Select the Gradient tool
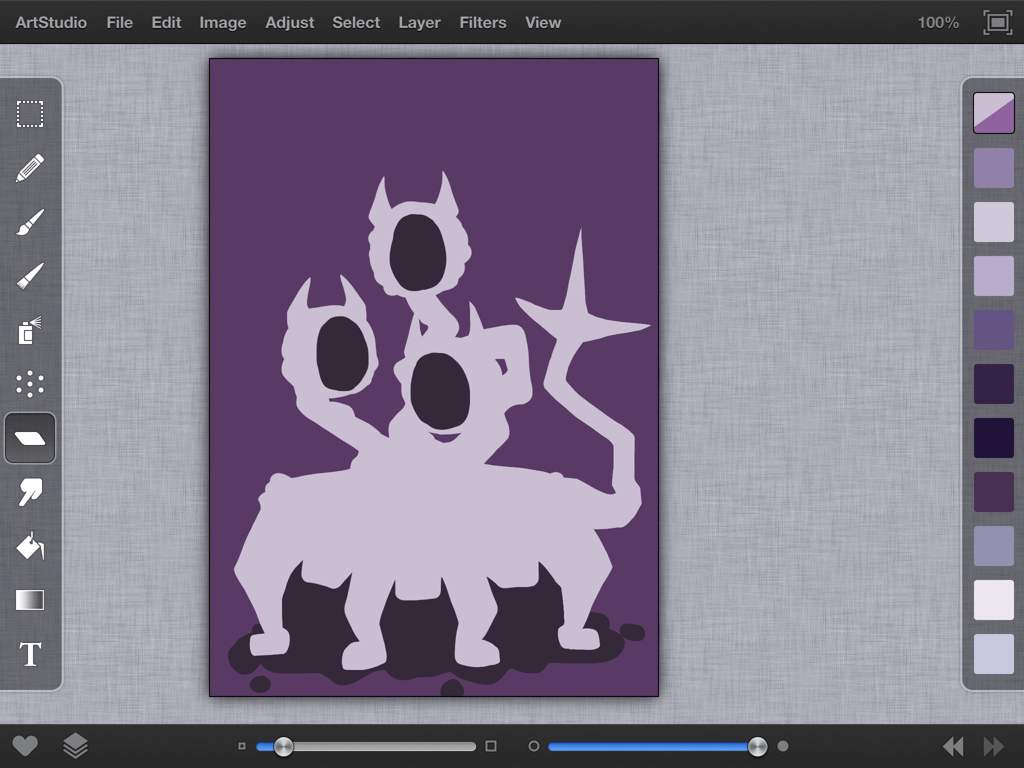Screen dimensions: 1024x768 click(30, 600)
